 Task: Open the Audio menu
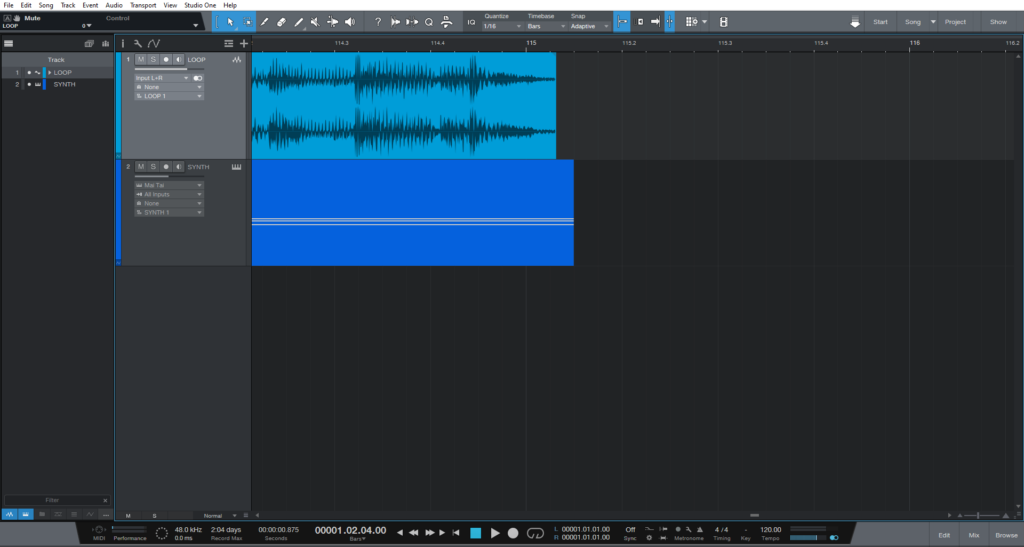tap(114, 5)
